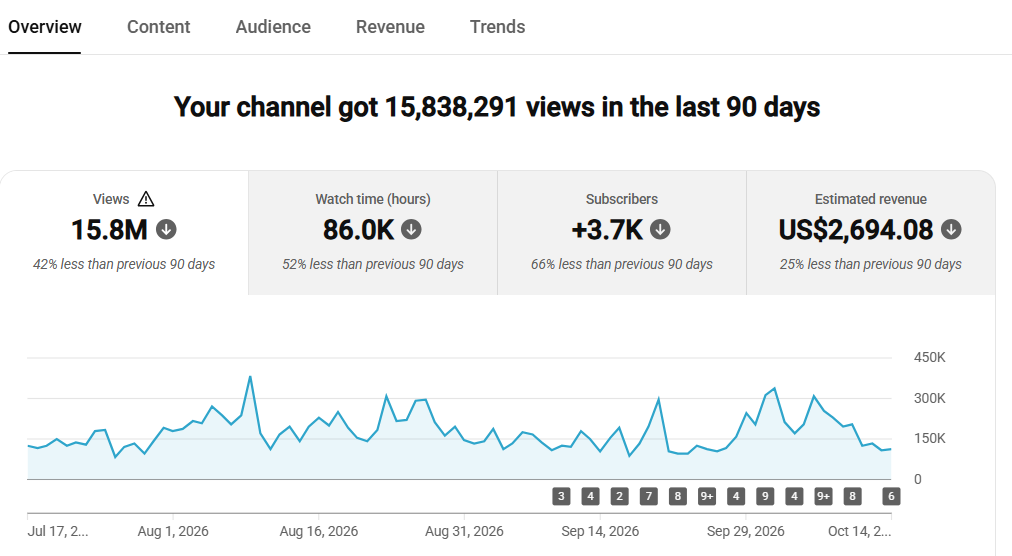
Task: Click the channel views headline text
Action: pos(497,107)
